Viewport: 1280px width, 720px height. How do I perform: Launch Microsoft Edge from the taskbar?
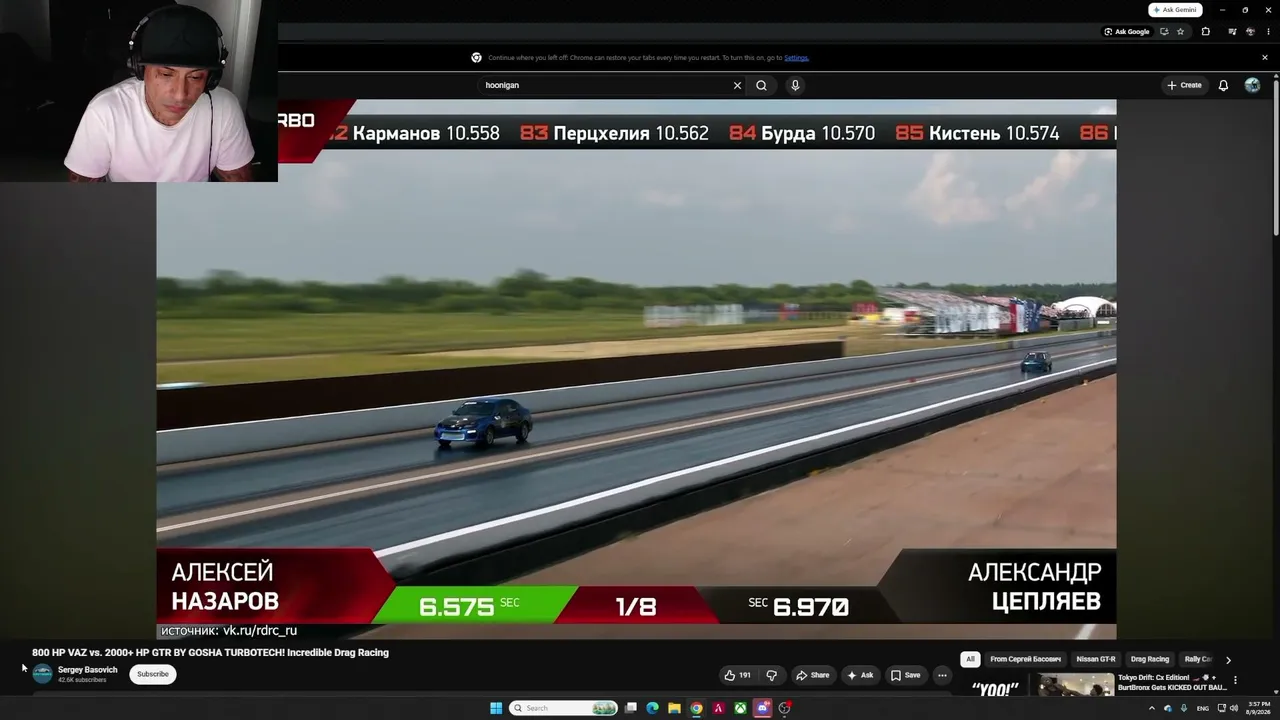(653, 708)
